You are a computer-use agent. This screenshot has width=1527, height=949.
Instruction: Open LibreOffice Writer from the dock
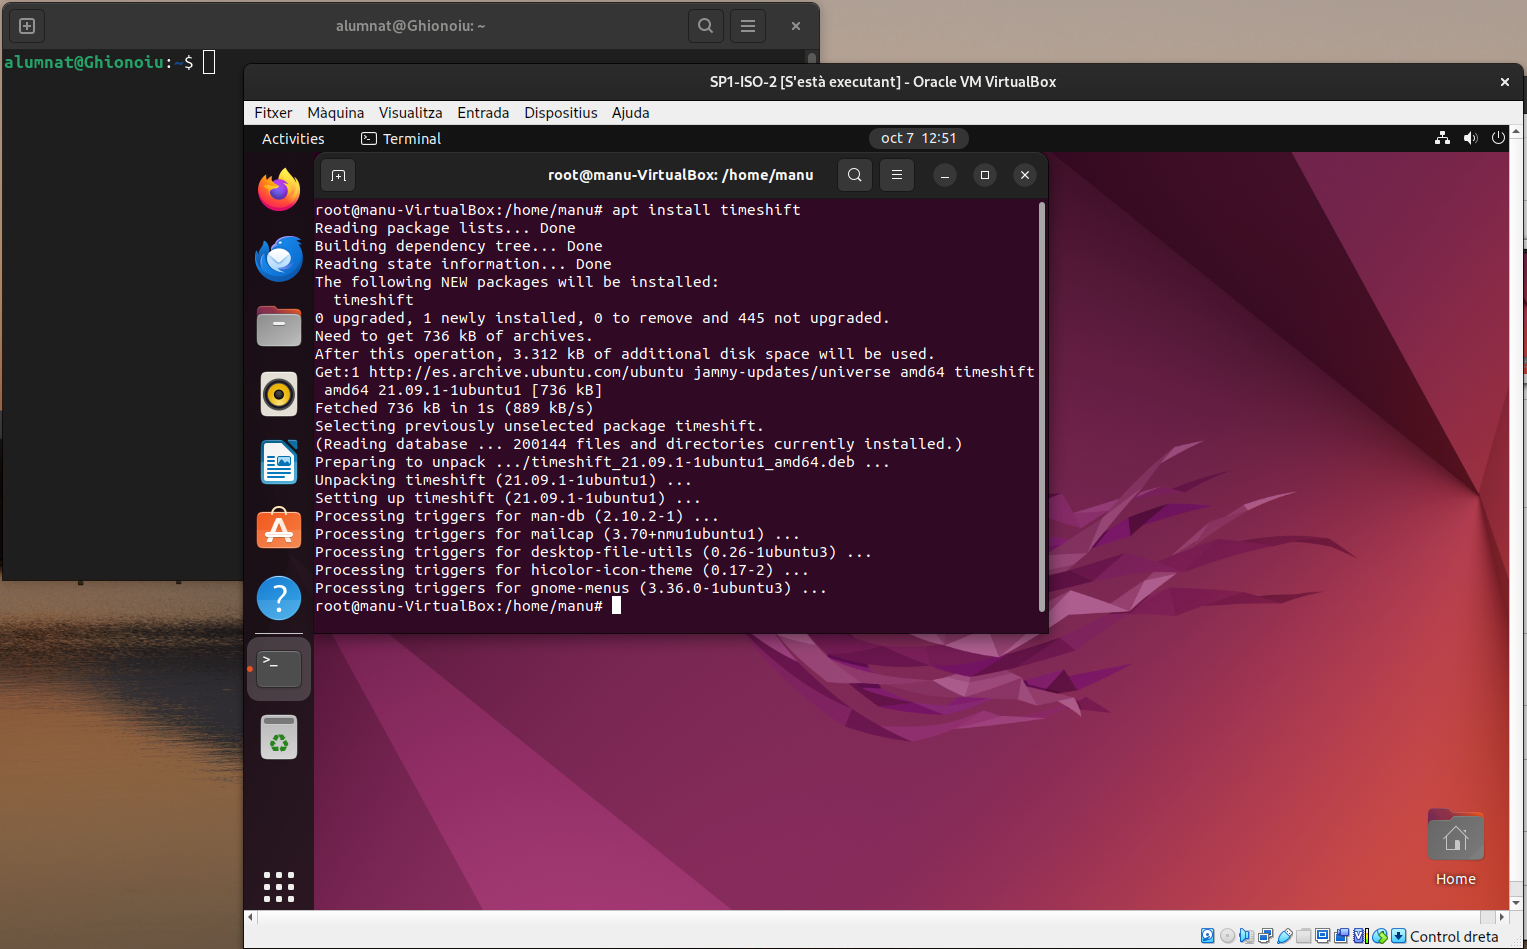(279, 462)
